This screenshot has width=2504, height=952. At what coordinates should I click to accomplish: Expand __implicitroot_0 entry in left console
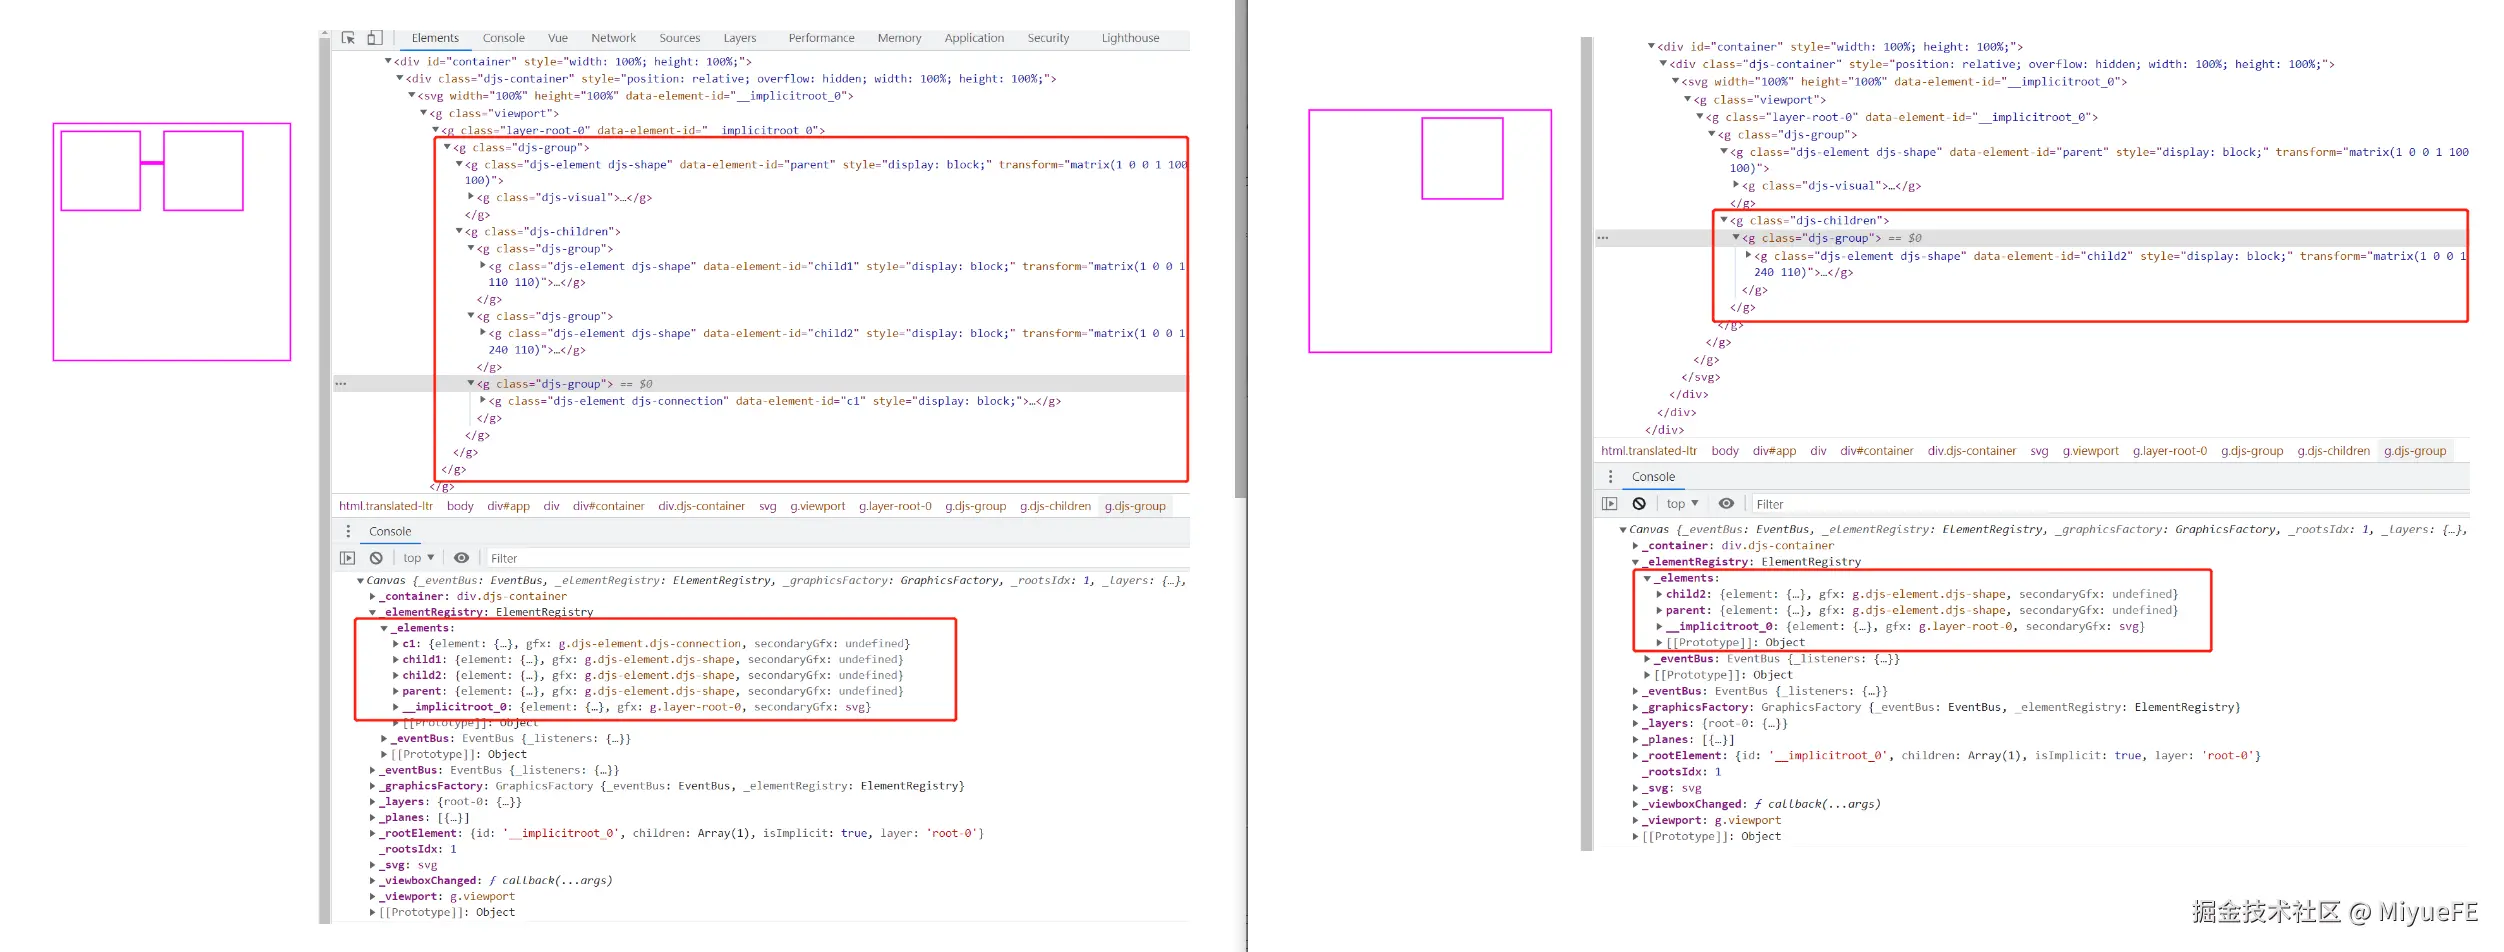tap(396, 707)
